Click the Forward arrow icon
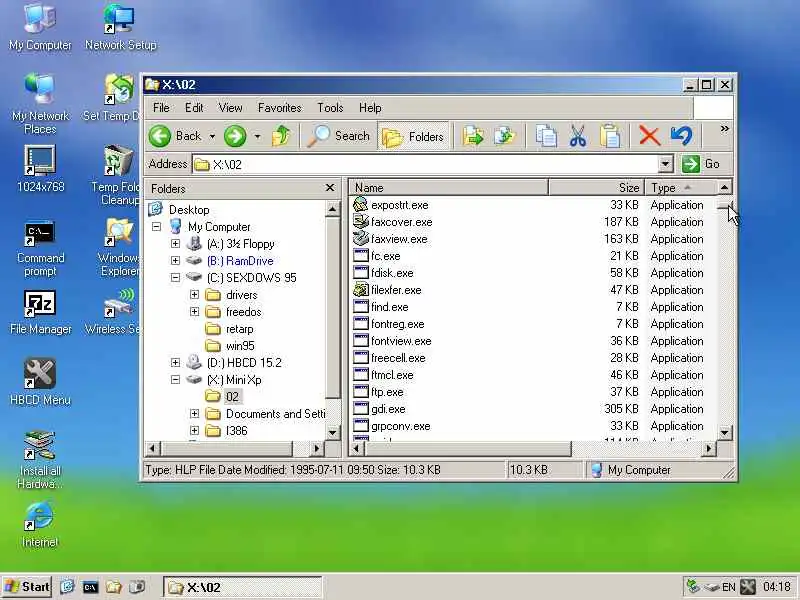 pos(235,136)
